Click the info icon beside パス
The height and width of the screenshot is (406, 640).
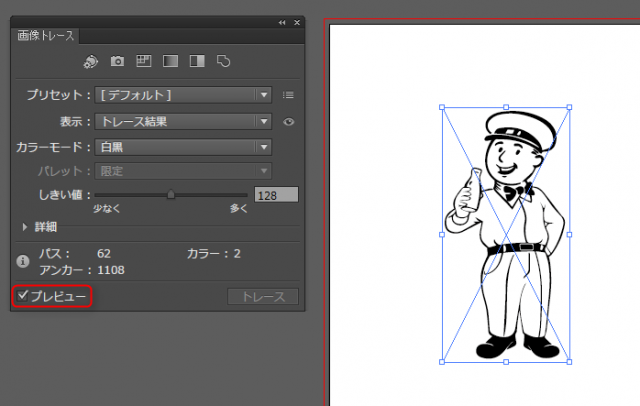coord(23,261)
